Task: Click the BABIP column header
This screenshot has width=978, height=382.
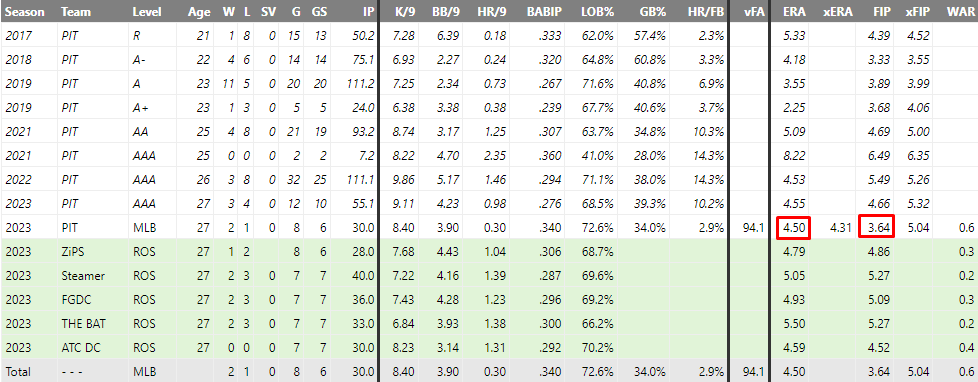Action: [543, 12]
